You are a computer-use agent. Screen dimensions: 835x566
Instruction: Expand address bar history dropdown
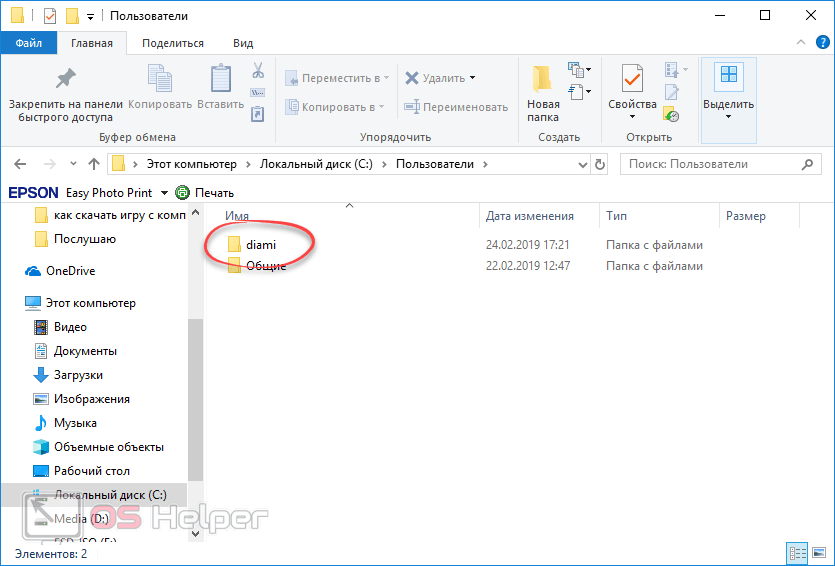coord(583,164)
